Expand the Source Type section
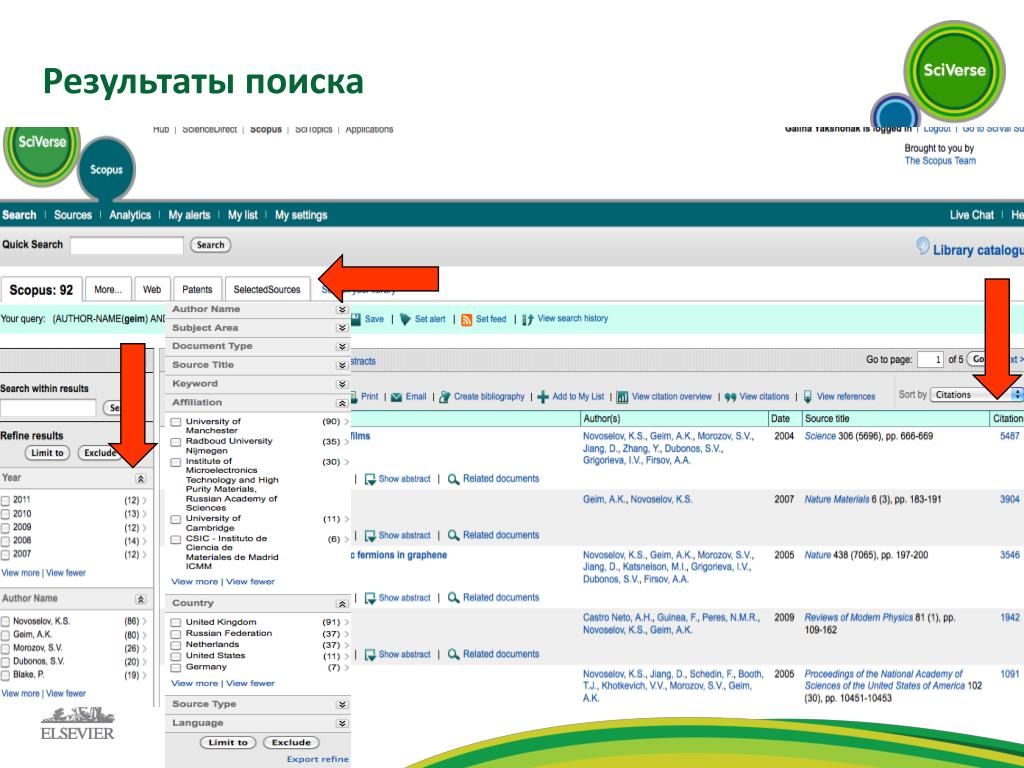The height and width of the screenshot is (768, 1024). 342,705
